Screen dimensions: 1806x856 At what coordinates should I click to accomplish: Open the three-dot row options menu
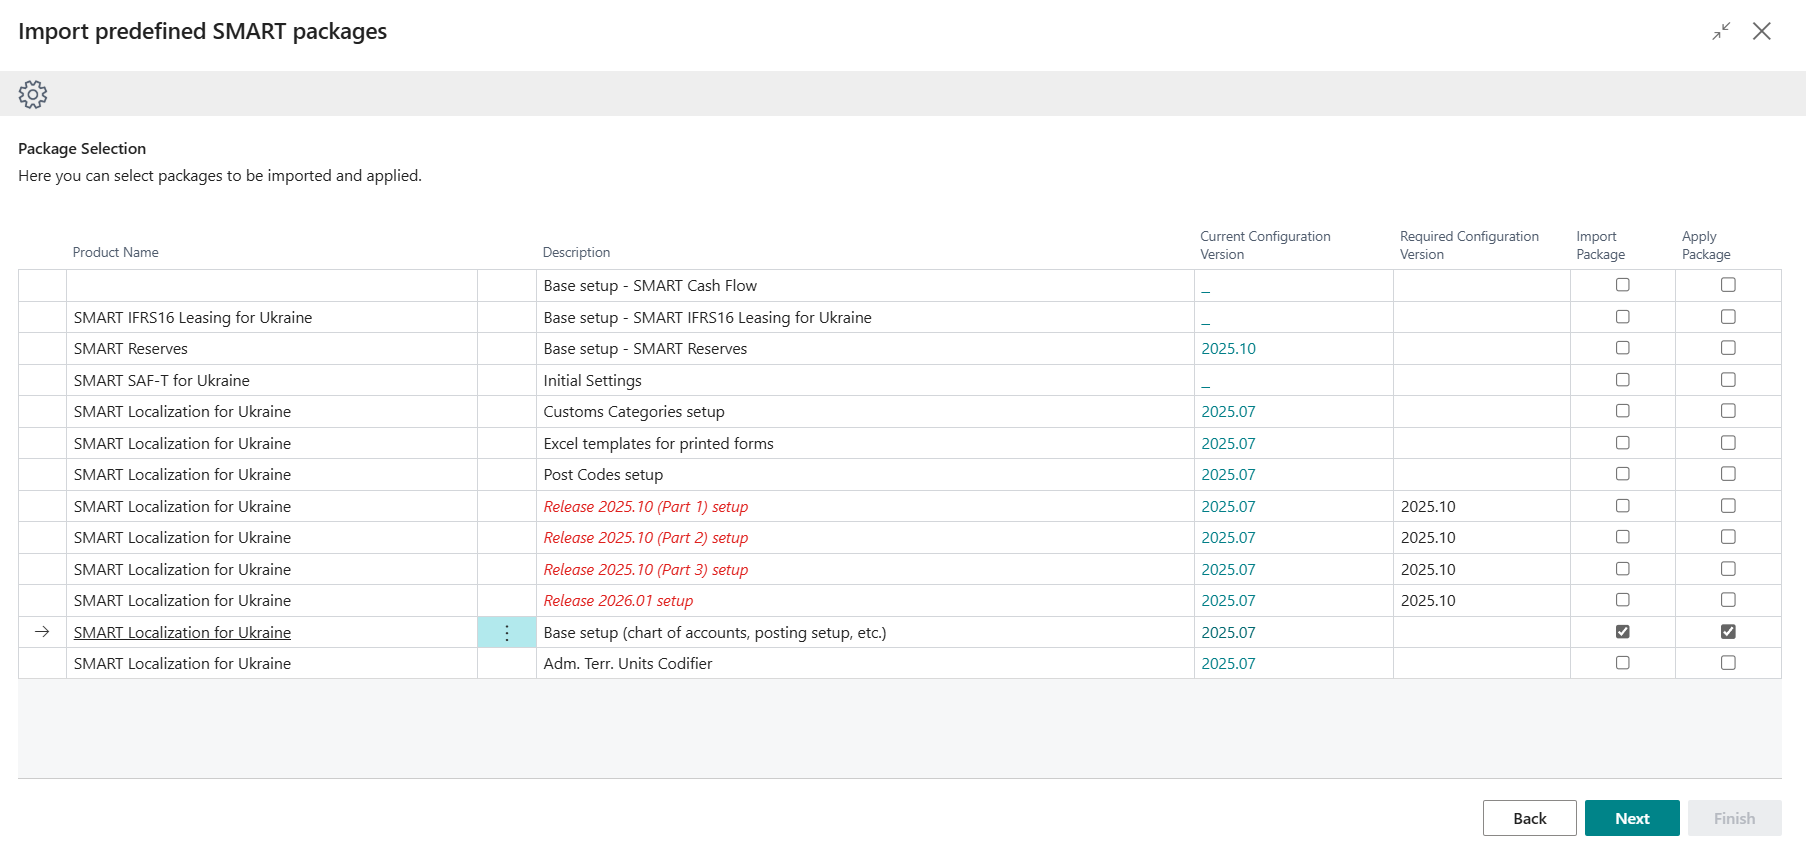[507, 632]
